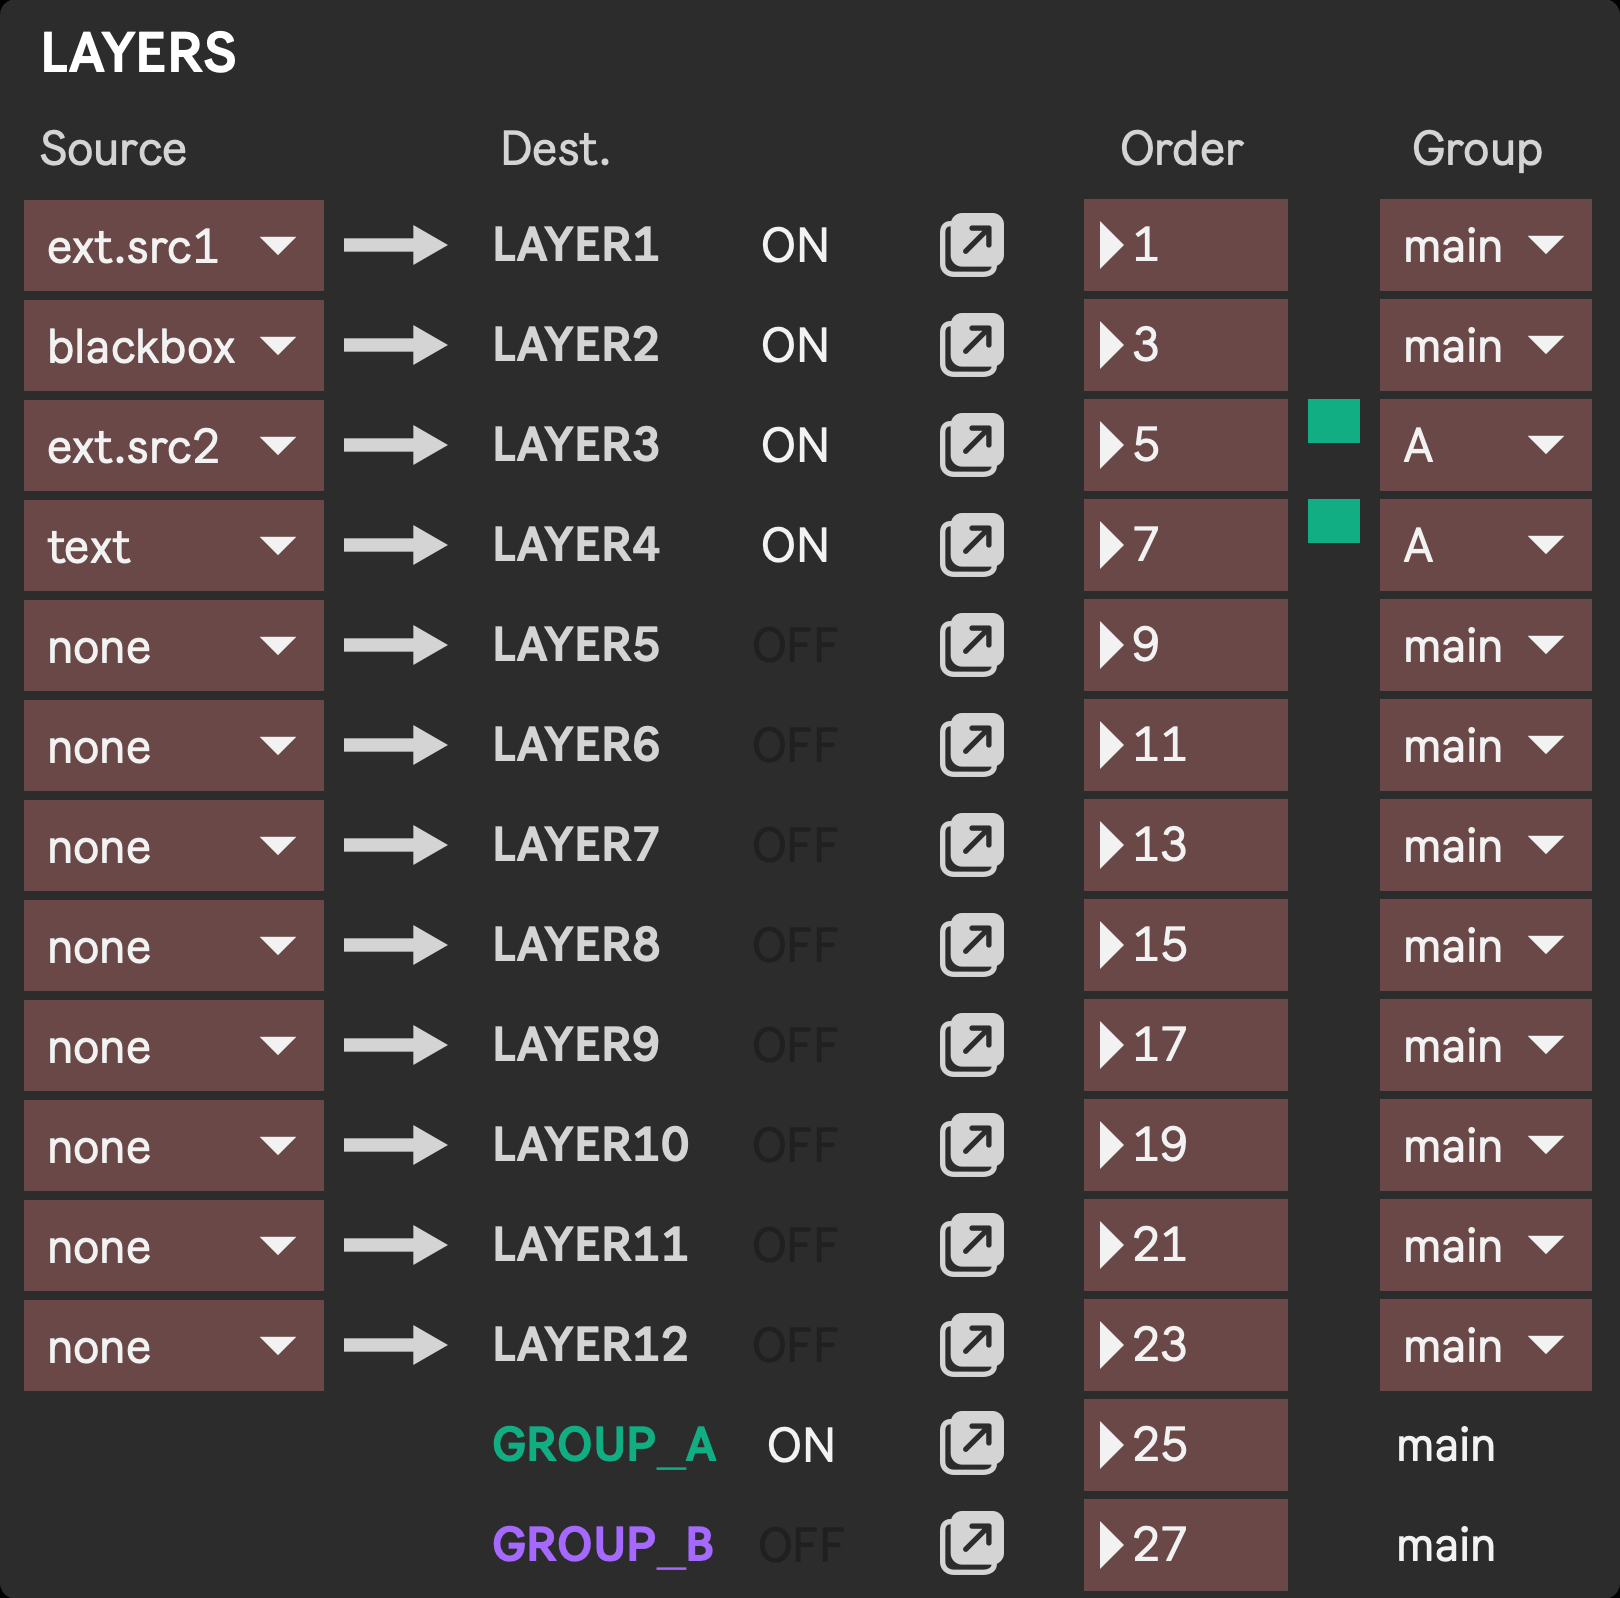This screenshot has height=1598, width=1620.
Task: Select order field with value 3
Action: tap(1186, 345)
